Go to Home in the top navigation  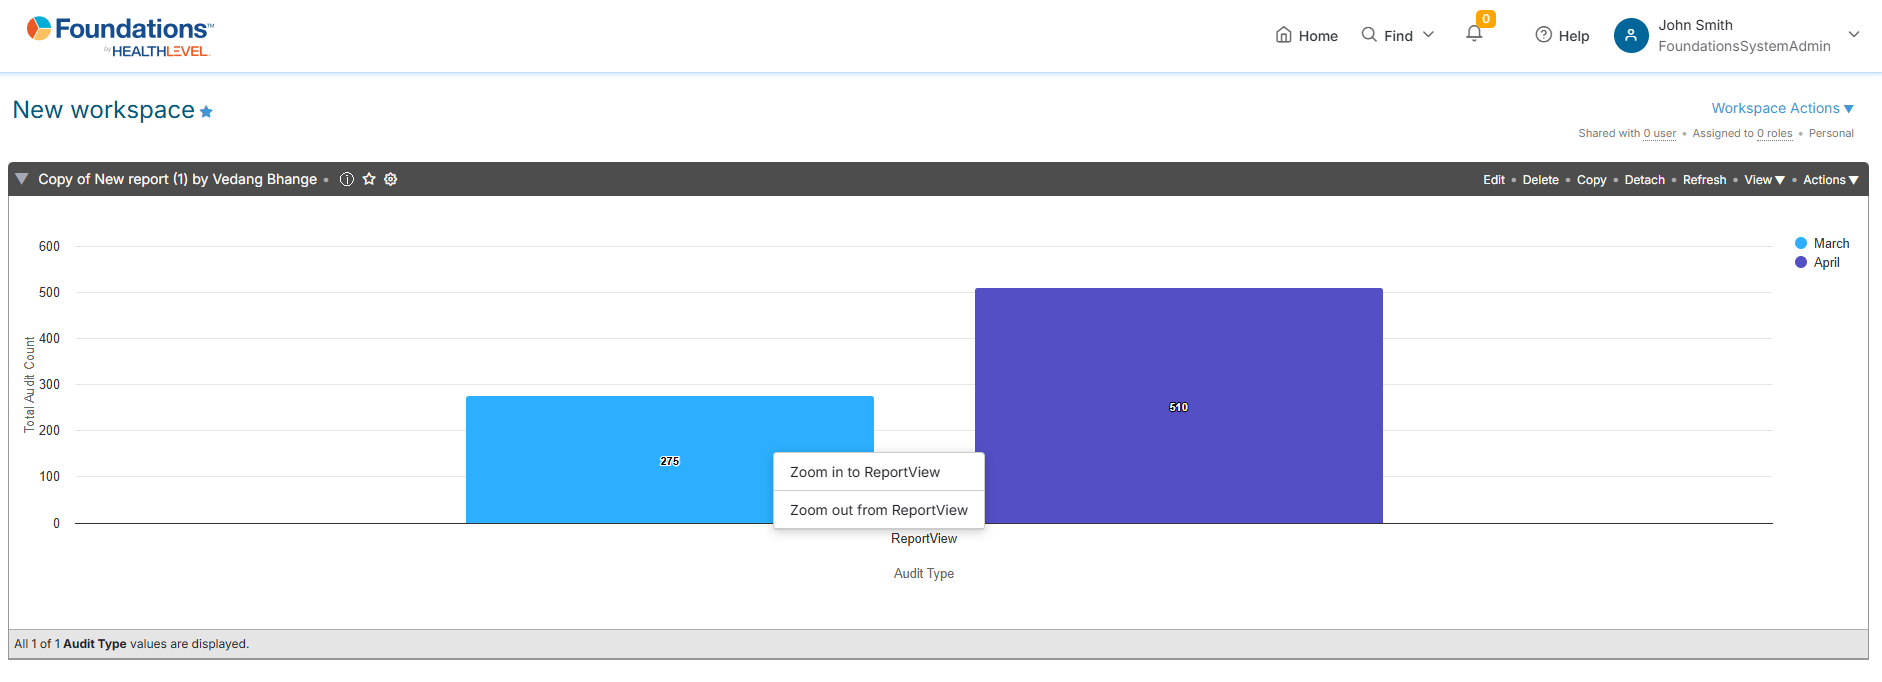click(x=1306, y=36)
